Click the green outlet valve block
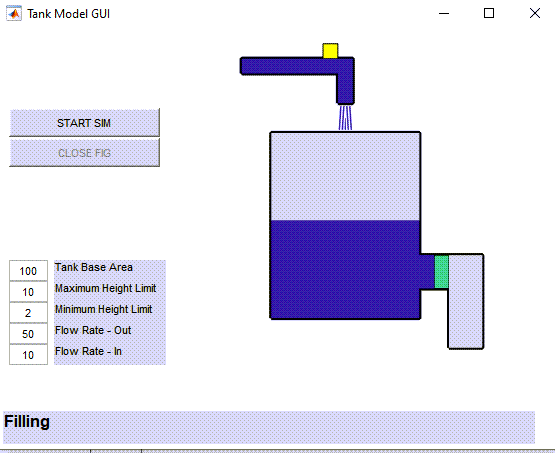The width and height of the screenshot is (555, 453). click(x=441, y=272)
